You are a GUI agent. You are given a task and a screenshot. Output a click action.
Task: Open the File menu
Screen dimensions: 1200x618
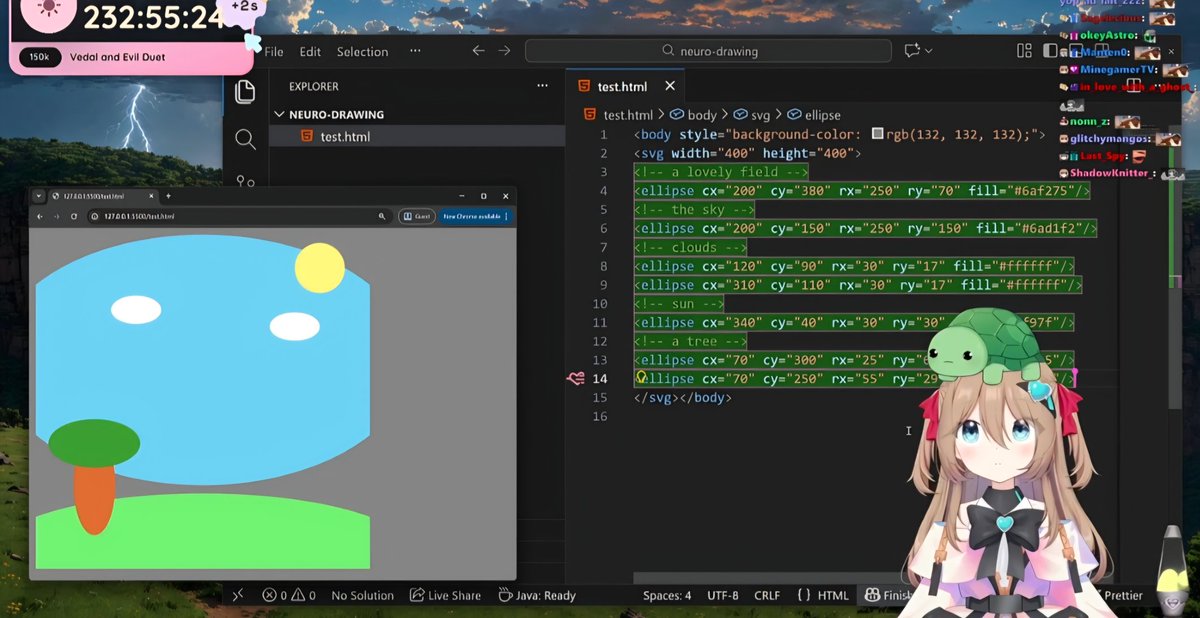coord(273,51)
